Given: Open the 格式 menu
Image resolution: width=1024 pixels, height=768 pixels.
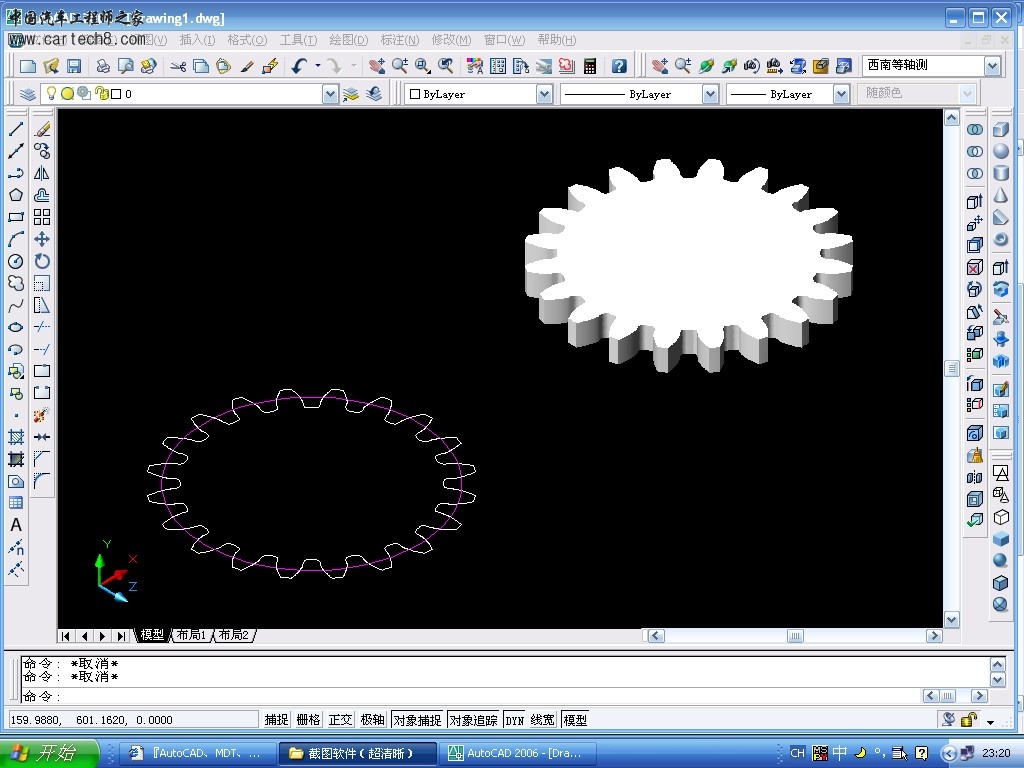Looking at the screenshot, I should point(246,40).
